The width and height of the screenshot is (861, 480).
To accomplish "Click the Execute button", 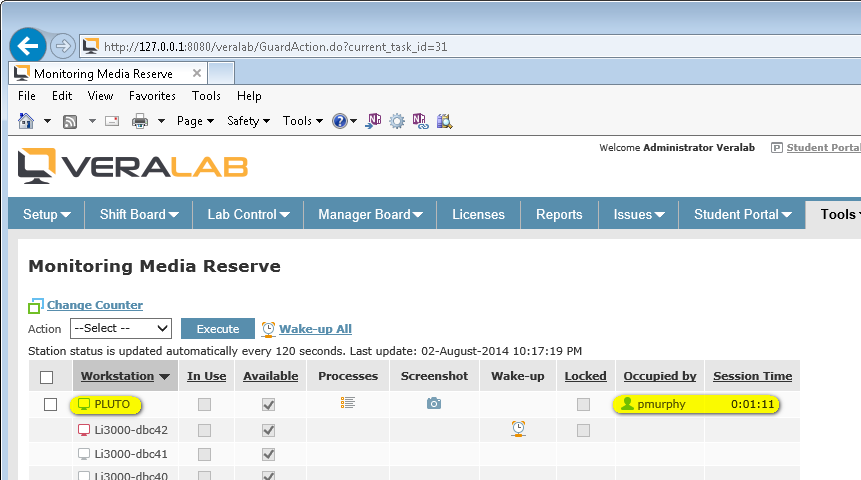I will 218,328.
